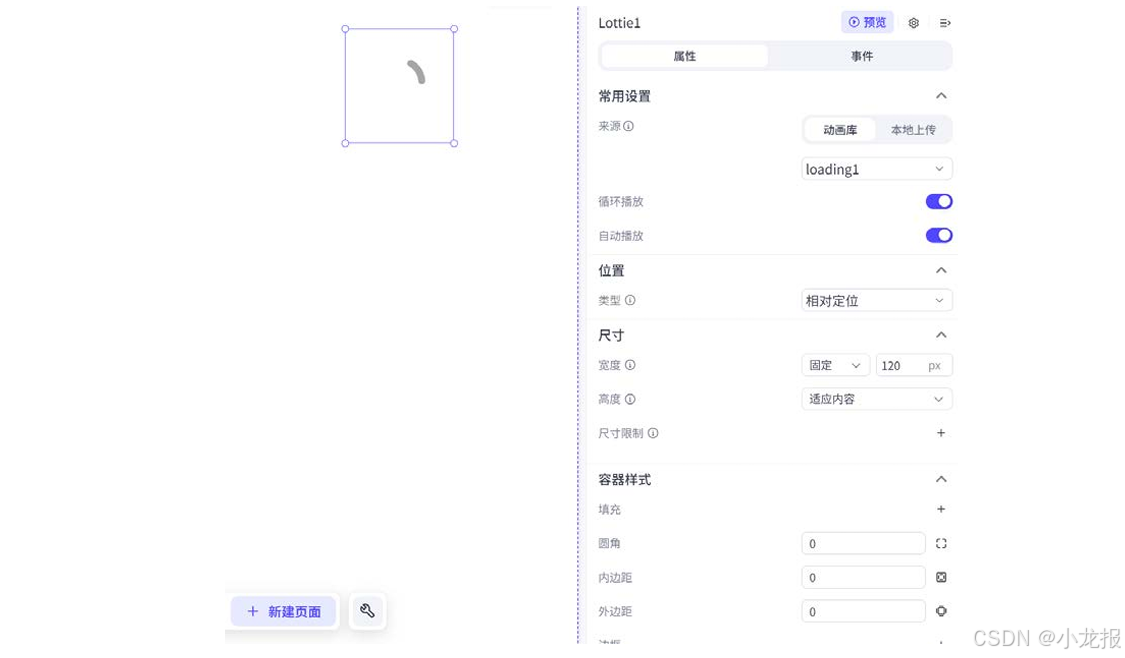Select the 属性 tab
The width and height of the screenshot is (1125, 658).
[685, 56]
